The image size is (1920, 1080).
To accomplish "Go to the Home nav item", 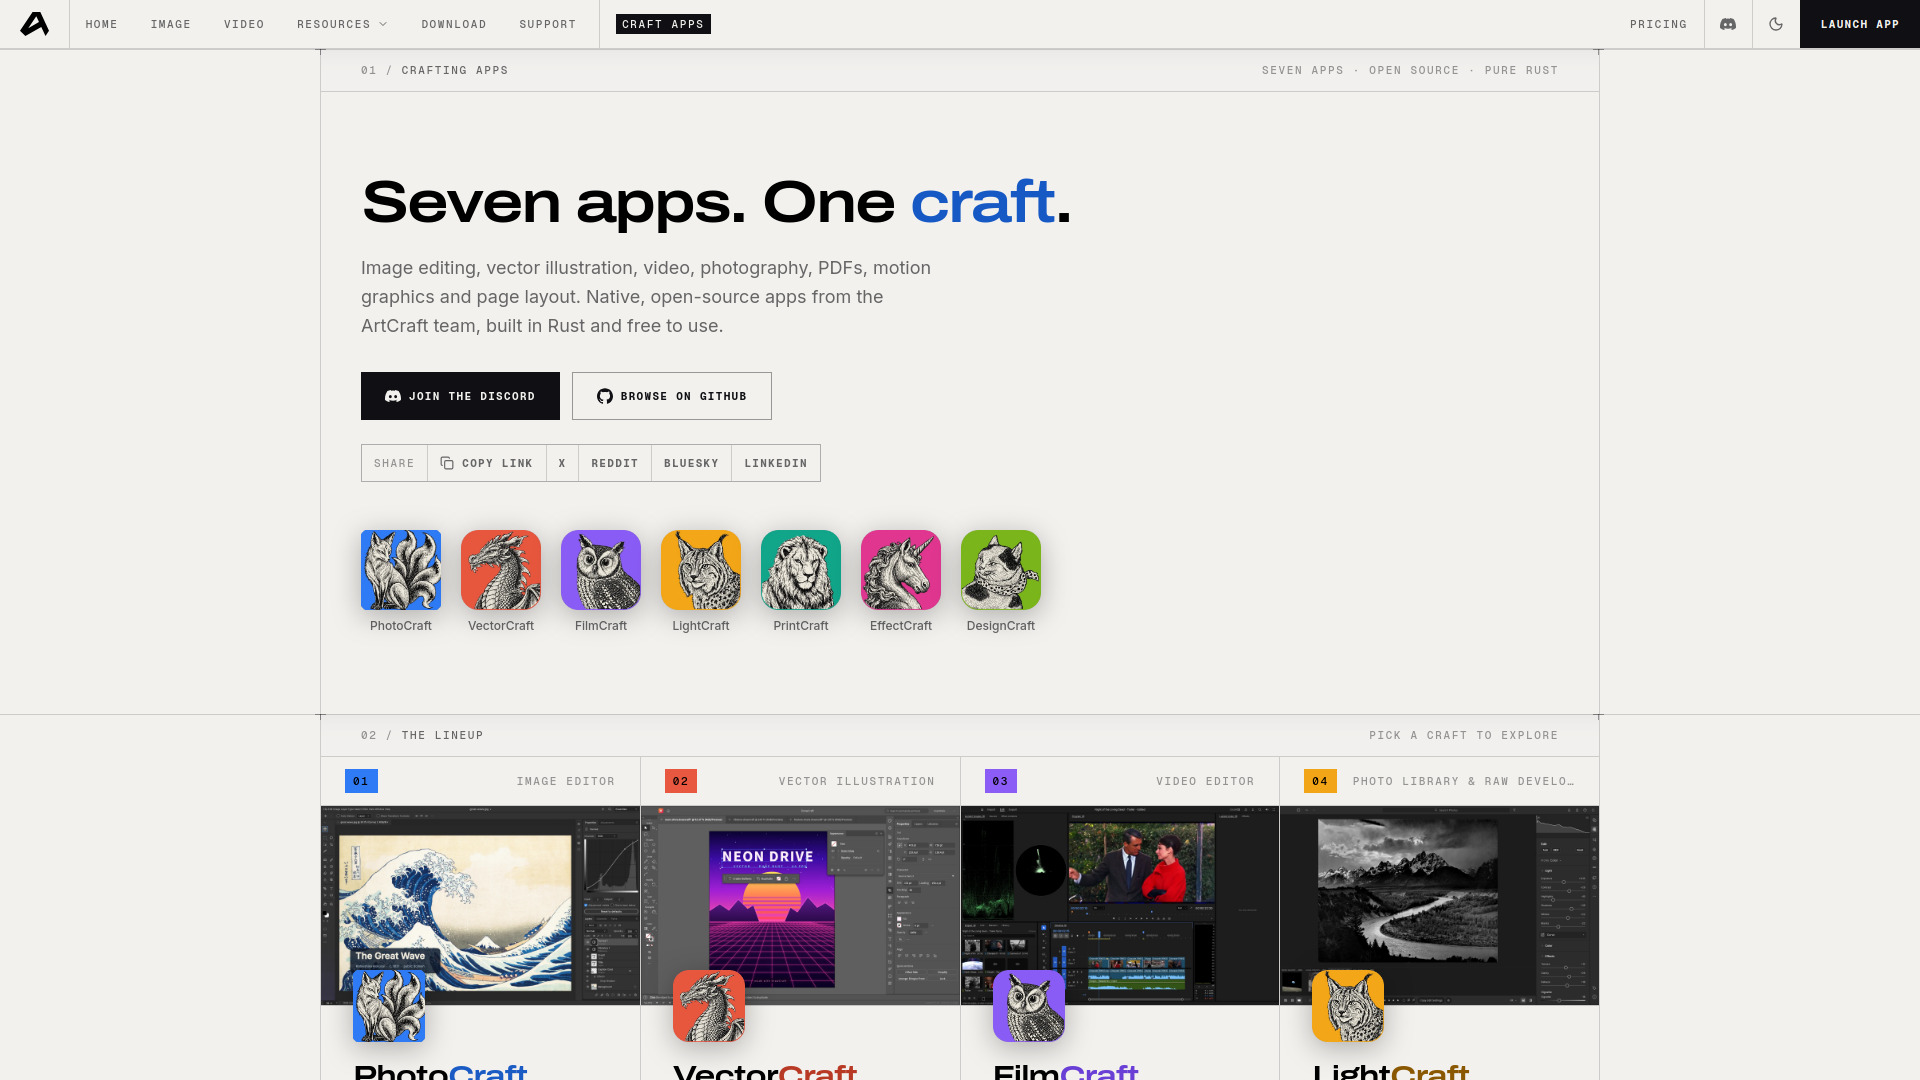I will [102, 24].
